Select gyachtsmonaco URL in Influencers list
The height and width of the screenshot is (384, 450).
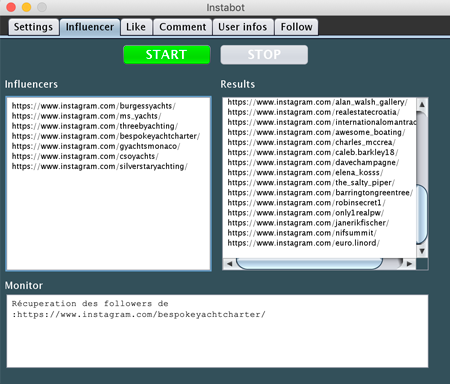[x=96, y=146]
